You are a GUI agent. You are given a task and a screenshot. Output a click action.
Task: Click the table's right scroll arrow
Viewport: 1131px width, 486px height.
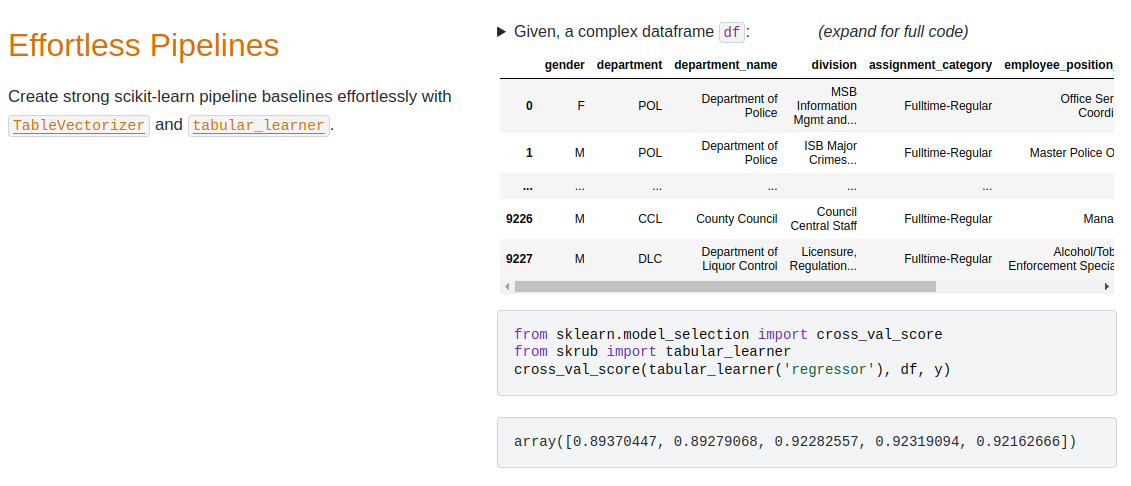(1107, 287)
